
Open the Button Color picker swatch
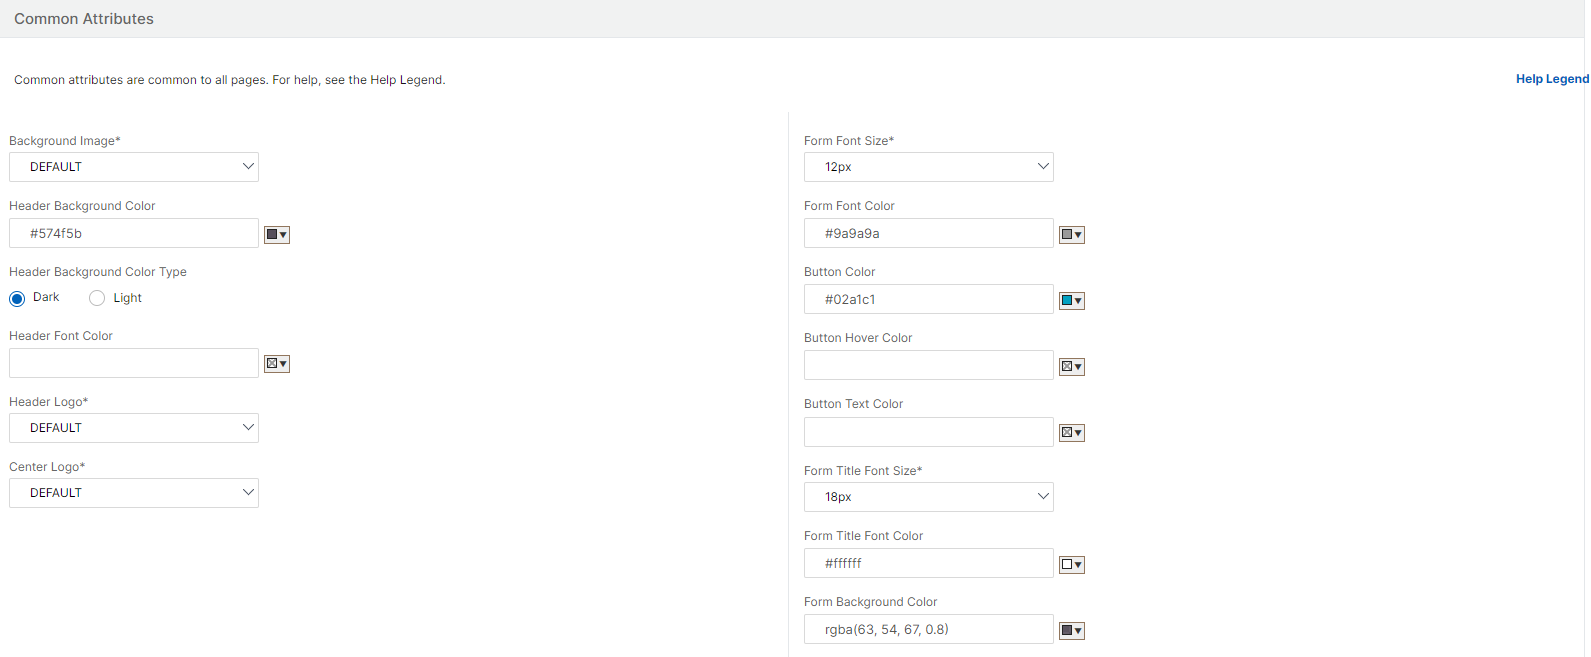tap(1072, 301)
